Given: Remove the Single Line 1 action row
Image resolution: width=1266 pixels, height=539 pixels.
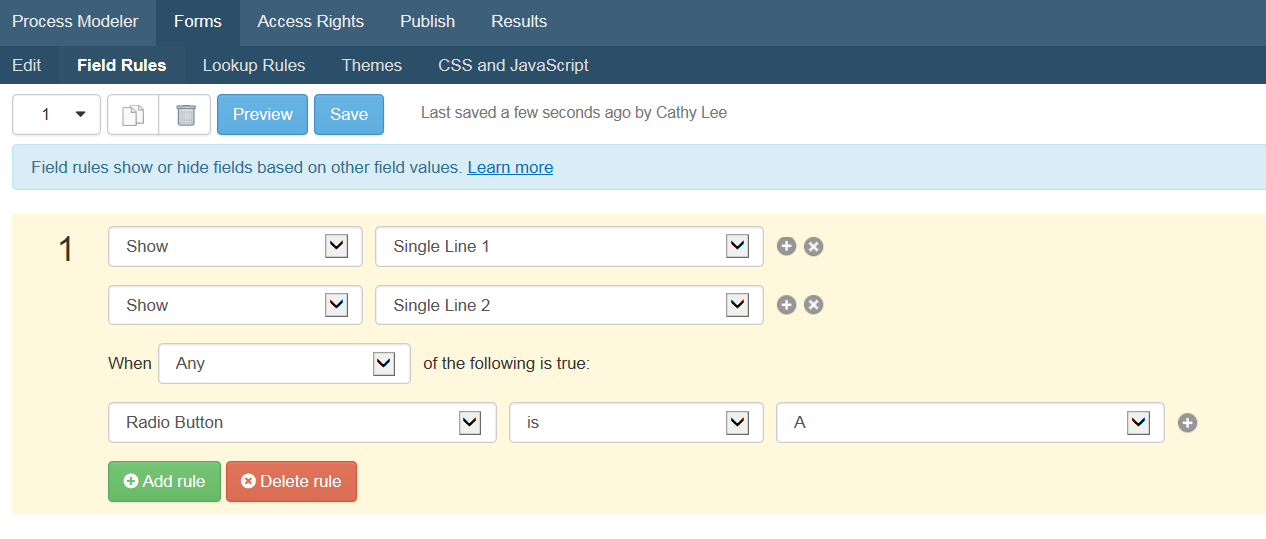Looking at the screenshot, I should pyautogui.click(x=814, y=246).
